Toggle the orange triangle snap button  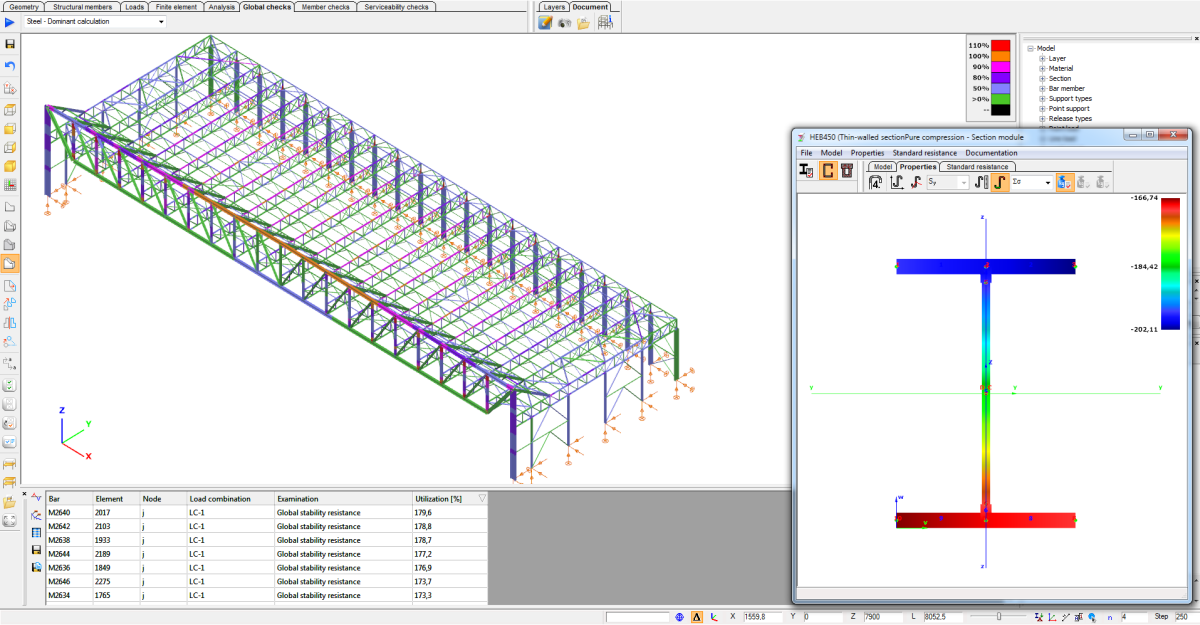[x=697, y=617]
